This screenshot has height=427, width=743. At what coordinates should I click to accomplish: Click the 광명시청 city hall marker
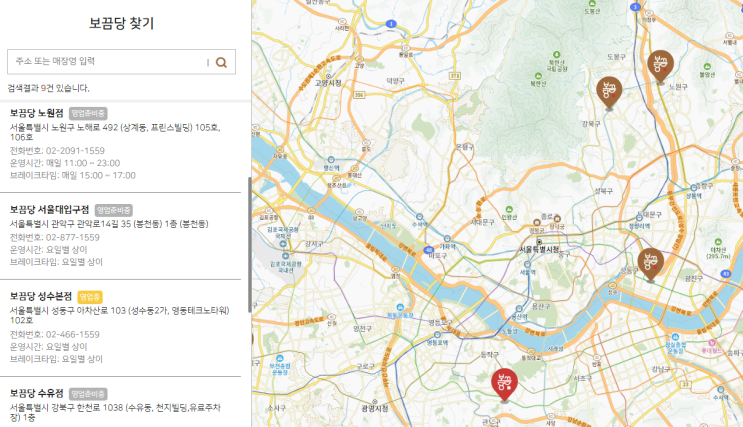click(x=374, y=401)
